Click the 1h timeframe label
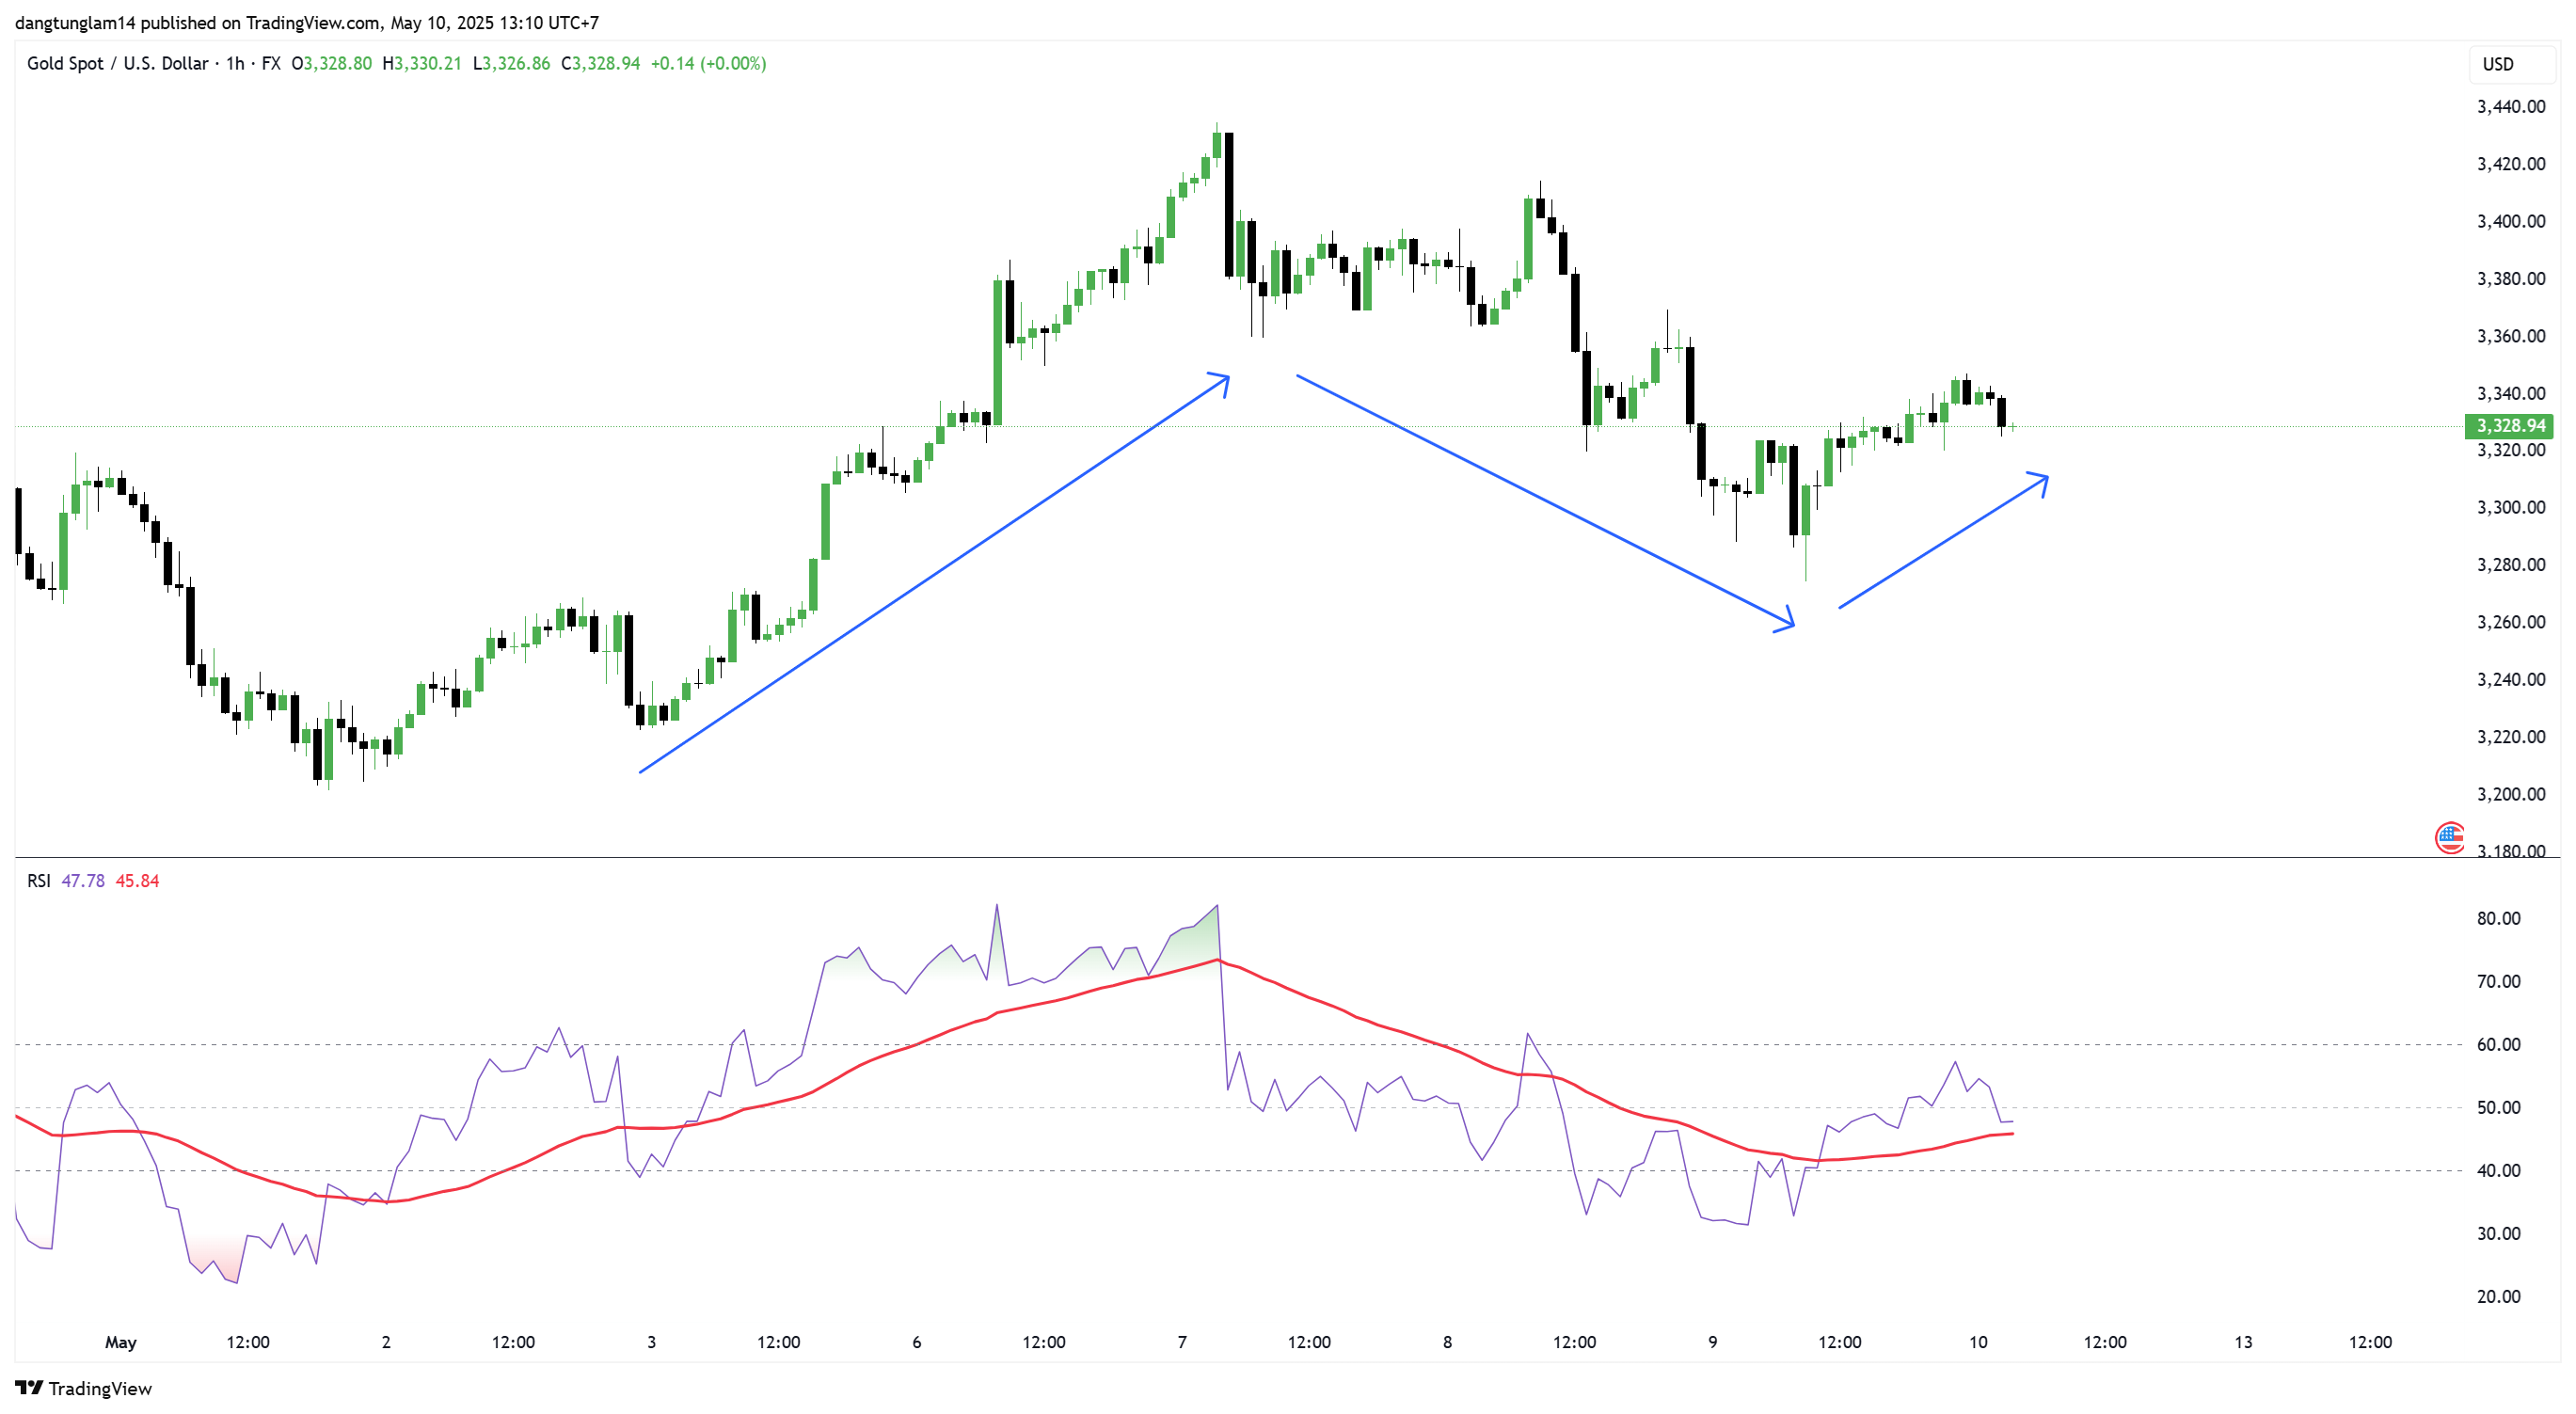The height and width of the screenshot is (1414, 2576). pyautogui.click(x=235, y=63)
